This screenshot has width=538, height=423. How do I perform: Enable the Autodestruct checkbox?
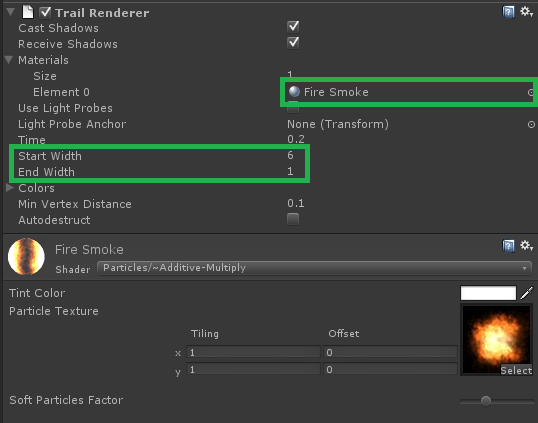[x=293, y=219]
